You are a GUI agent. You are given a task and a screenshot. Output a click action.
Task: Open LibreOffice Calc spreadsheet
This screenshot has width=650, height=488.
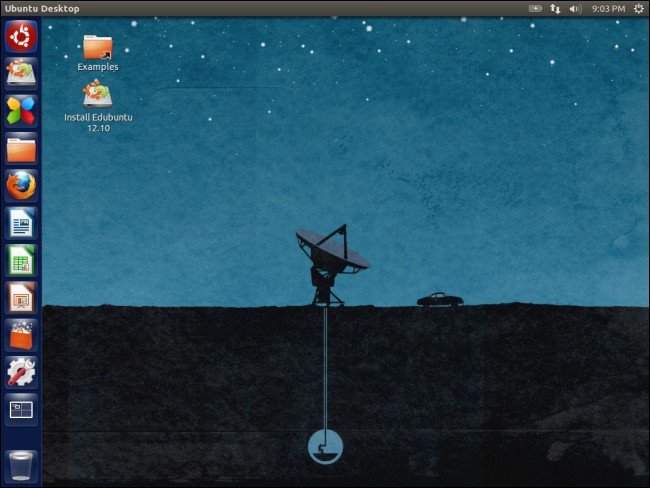[21, 260]
